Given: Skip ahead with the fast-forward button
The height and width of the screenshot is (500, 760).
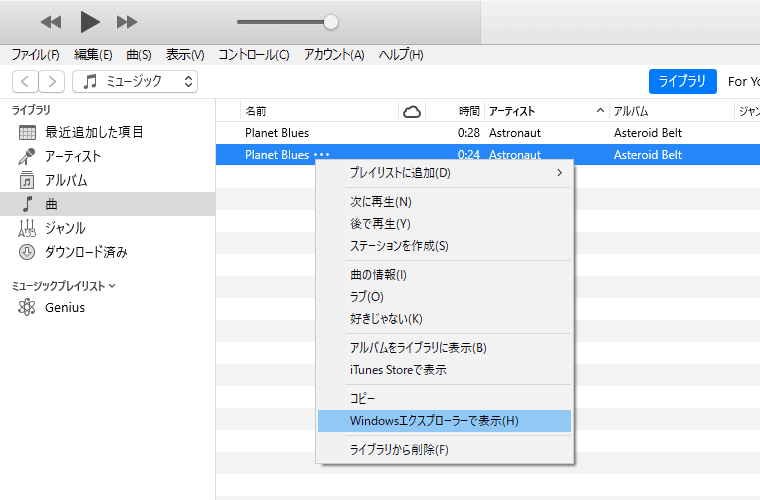Looking at the screenshot, I should 127,22.
